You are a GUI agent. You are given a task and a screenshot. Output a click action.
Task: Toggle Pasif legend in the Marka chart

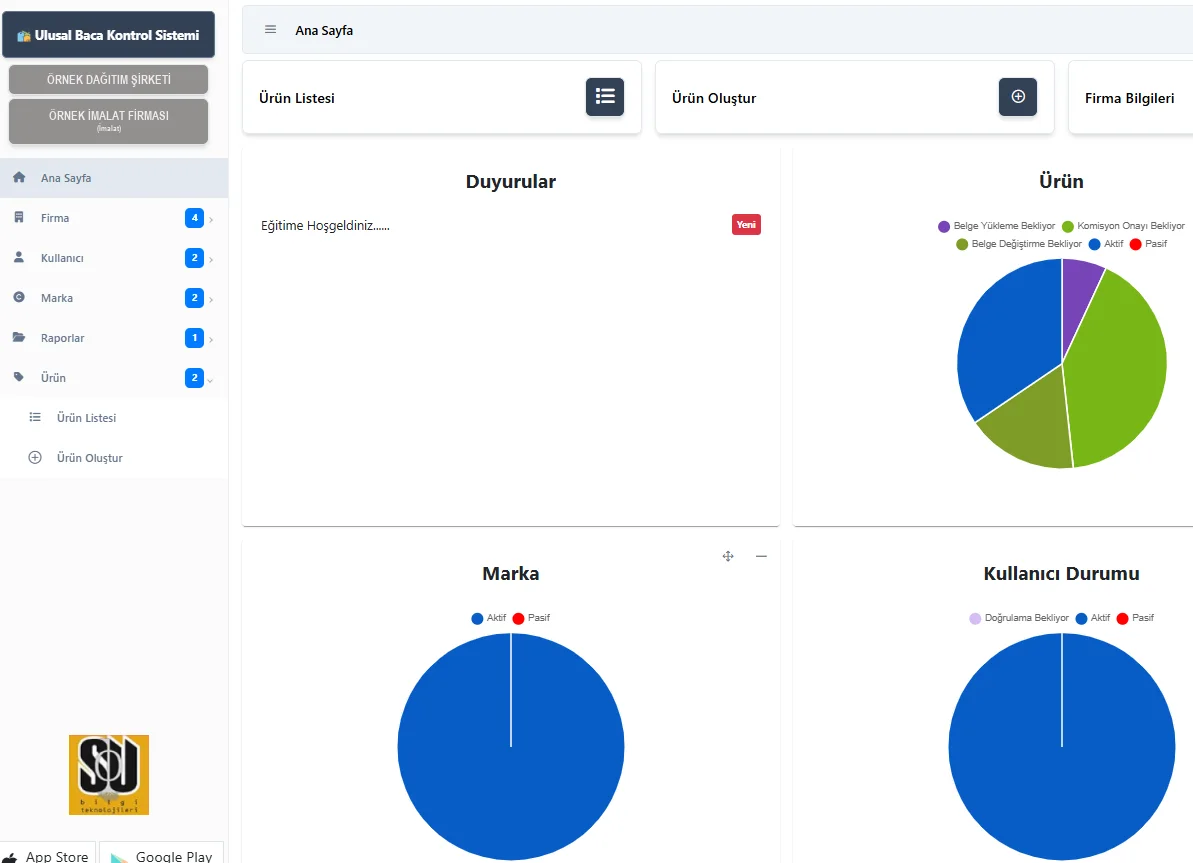tap(531, 618)
